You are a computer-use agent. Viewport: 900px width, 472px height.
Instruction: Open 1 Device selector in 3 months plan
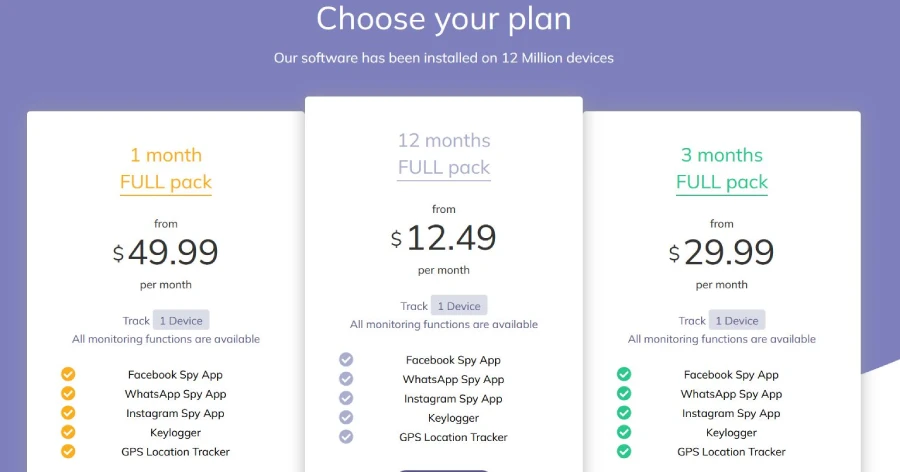(x=737, y=320)
